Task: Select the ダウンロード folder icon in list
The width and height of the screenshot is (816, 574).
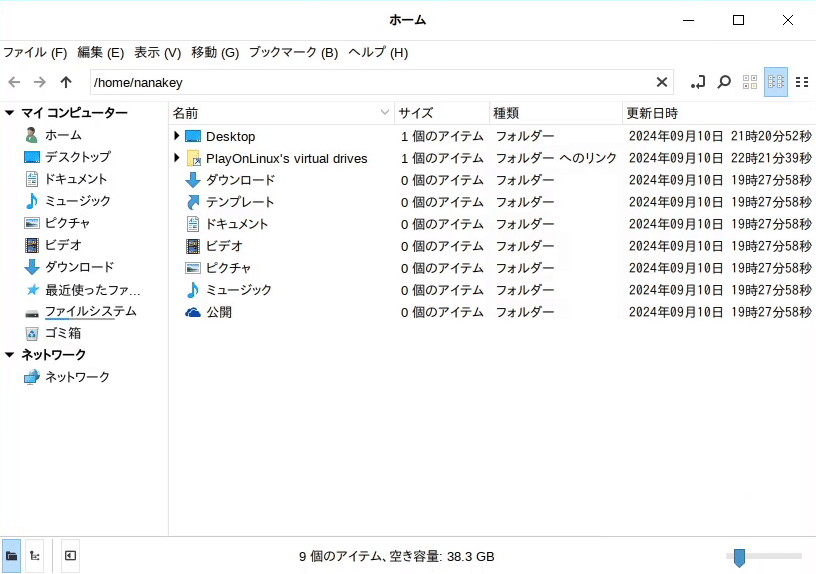Action: (193, 180)
